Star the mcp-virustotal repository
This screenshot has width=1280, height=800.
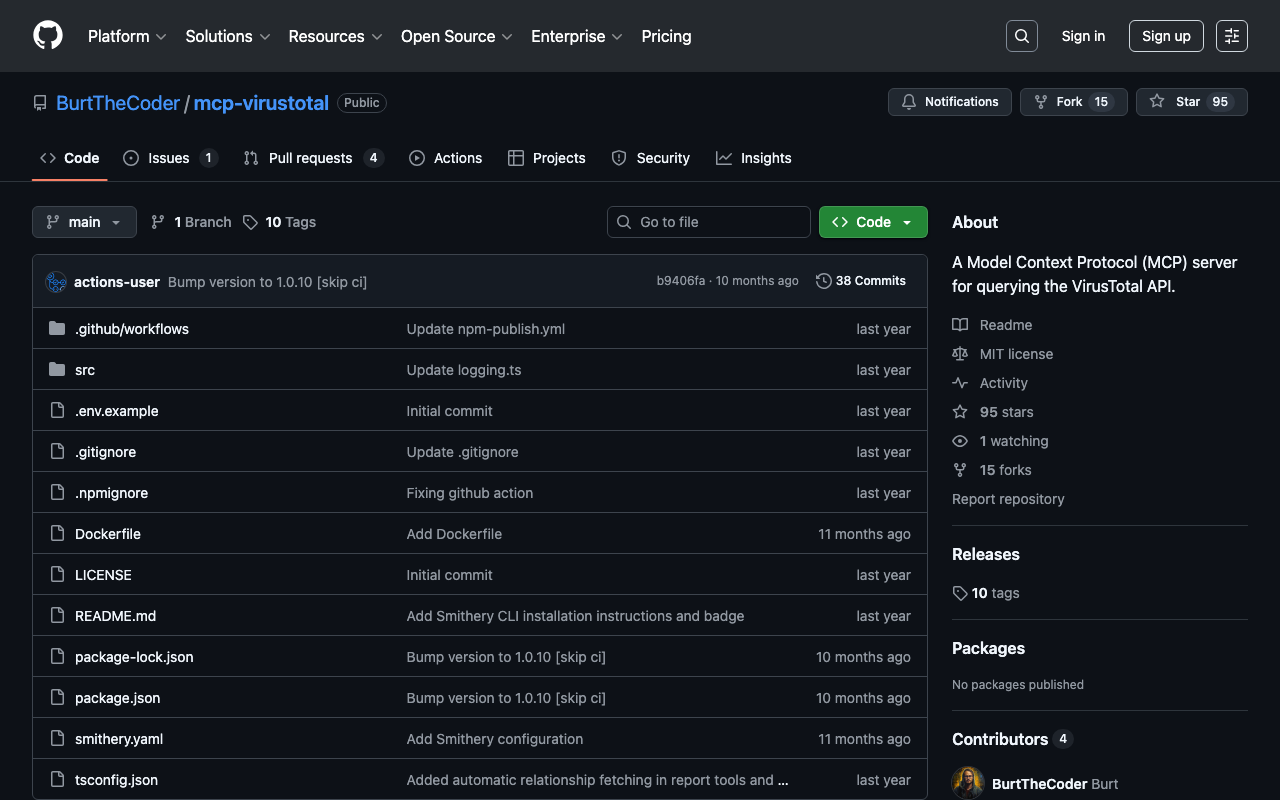point(1191,102)
